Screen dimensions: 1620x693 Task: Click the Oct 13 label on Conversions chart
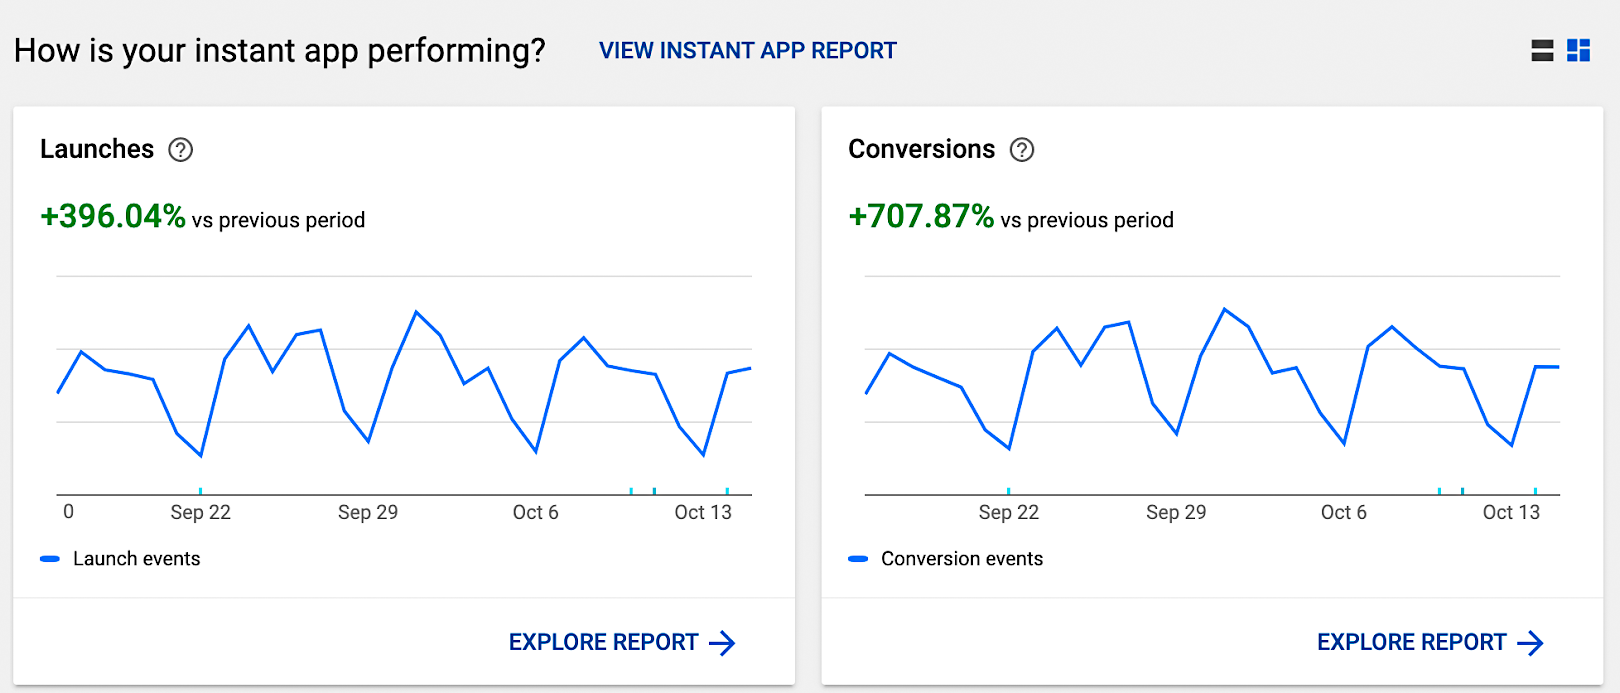tap(1511, 512)
